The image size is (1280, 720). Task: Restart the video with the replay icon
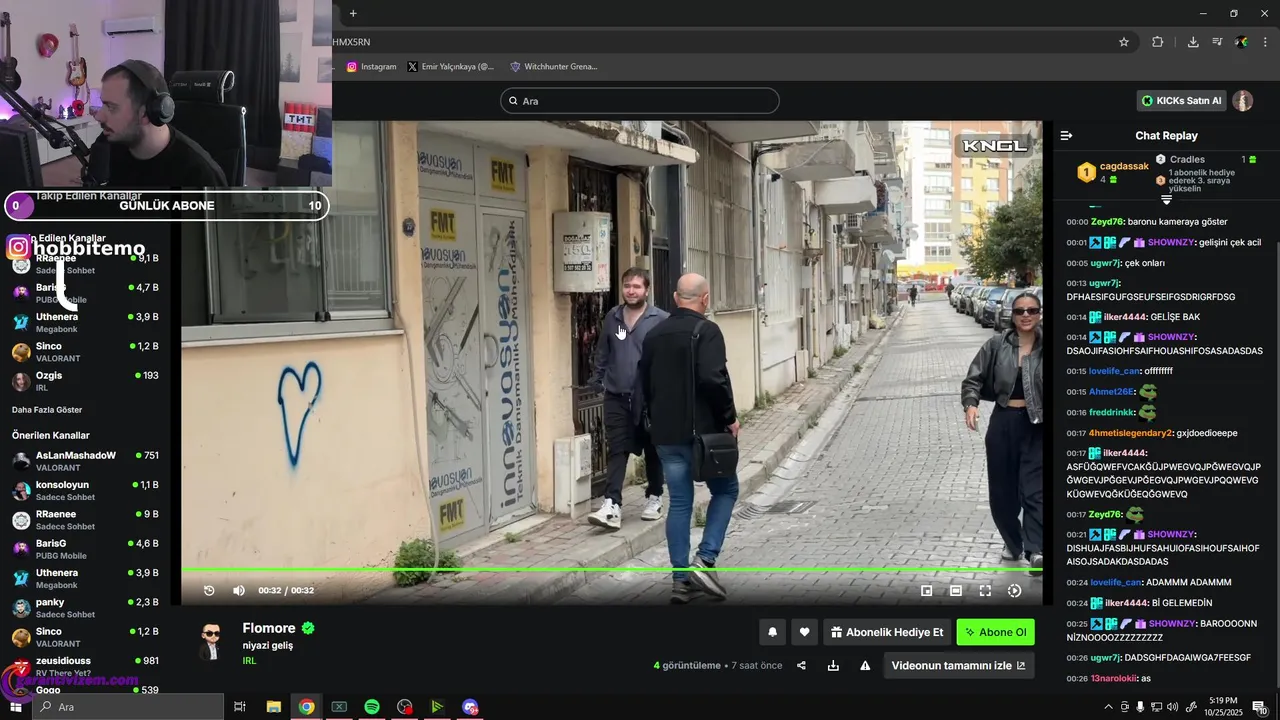coord(209,590)
